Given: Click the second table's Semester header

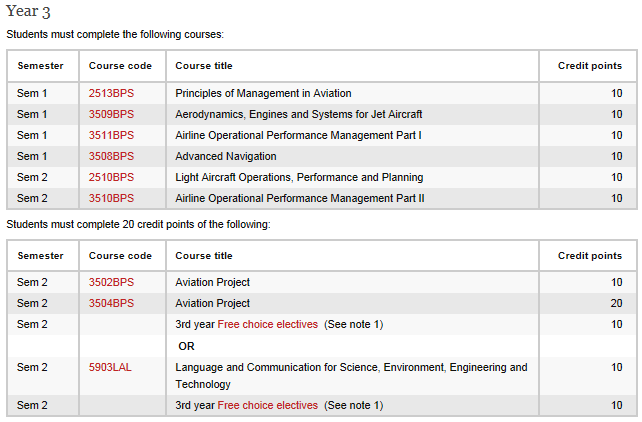Looking at the screenshot, I should (41, 256).
